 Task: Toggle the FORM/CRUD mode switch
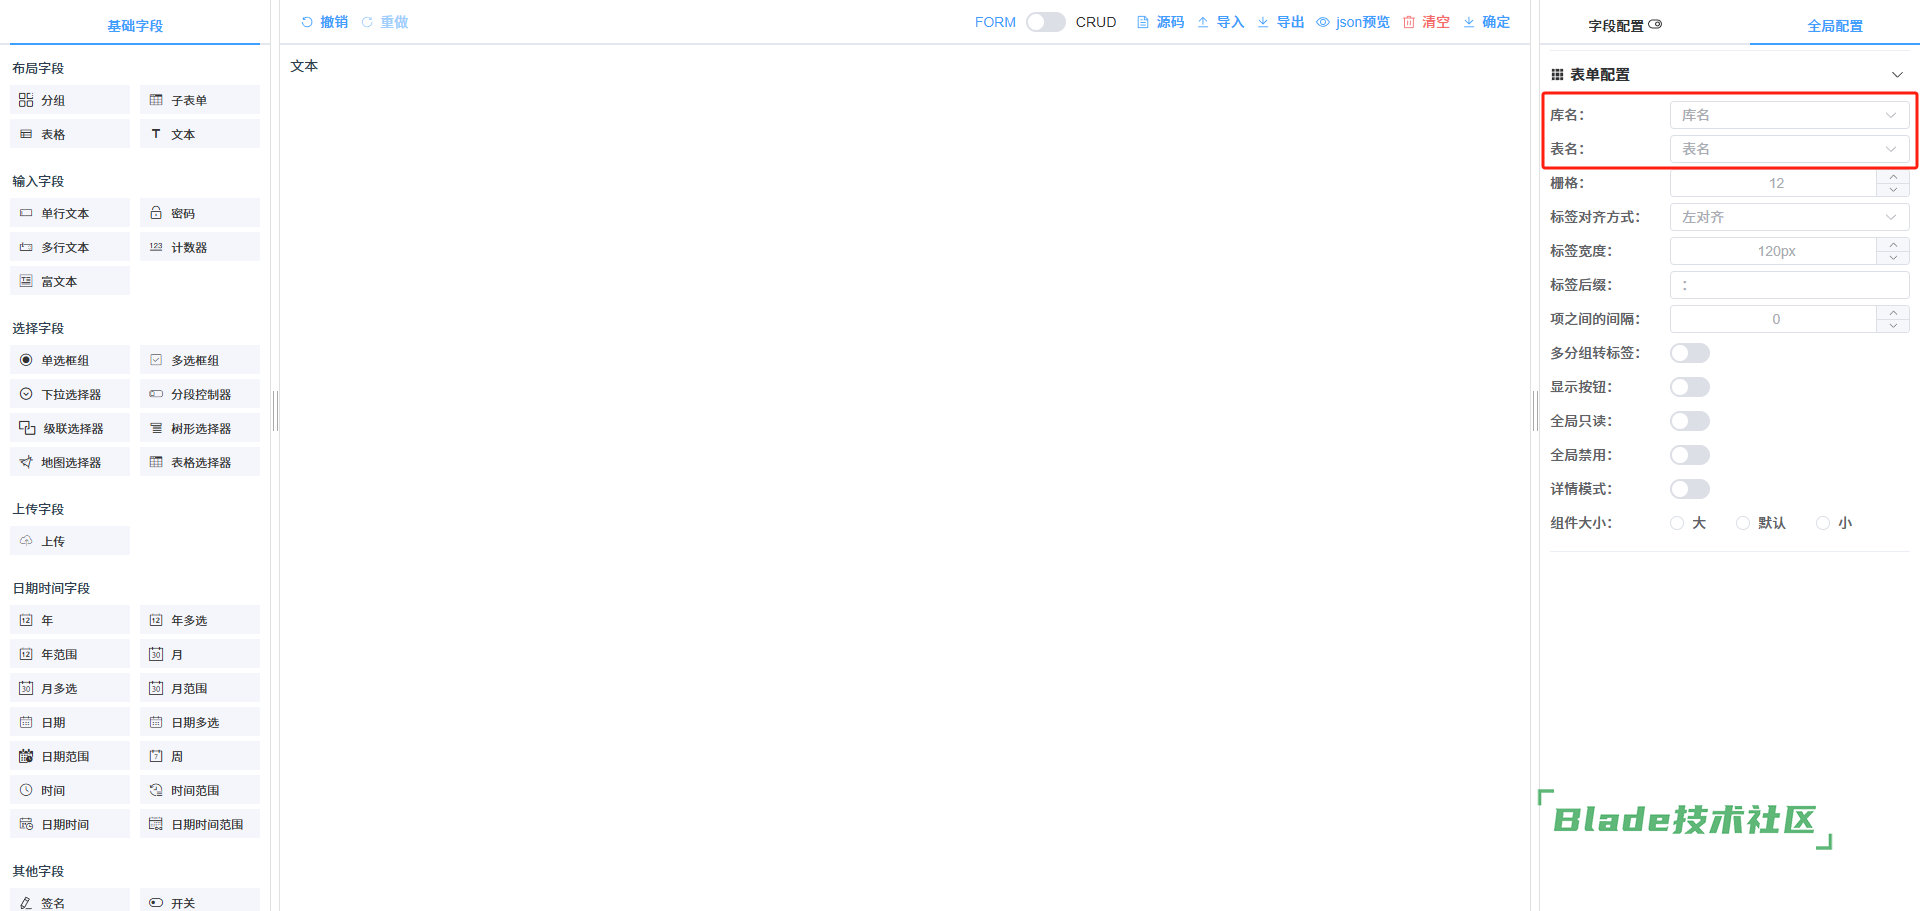tap(1045, 22)
